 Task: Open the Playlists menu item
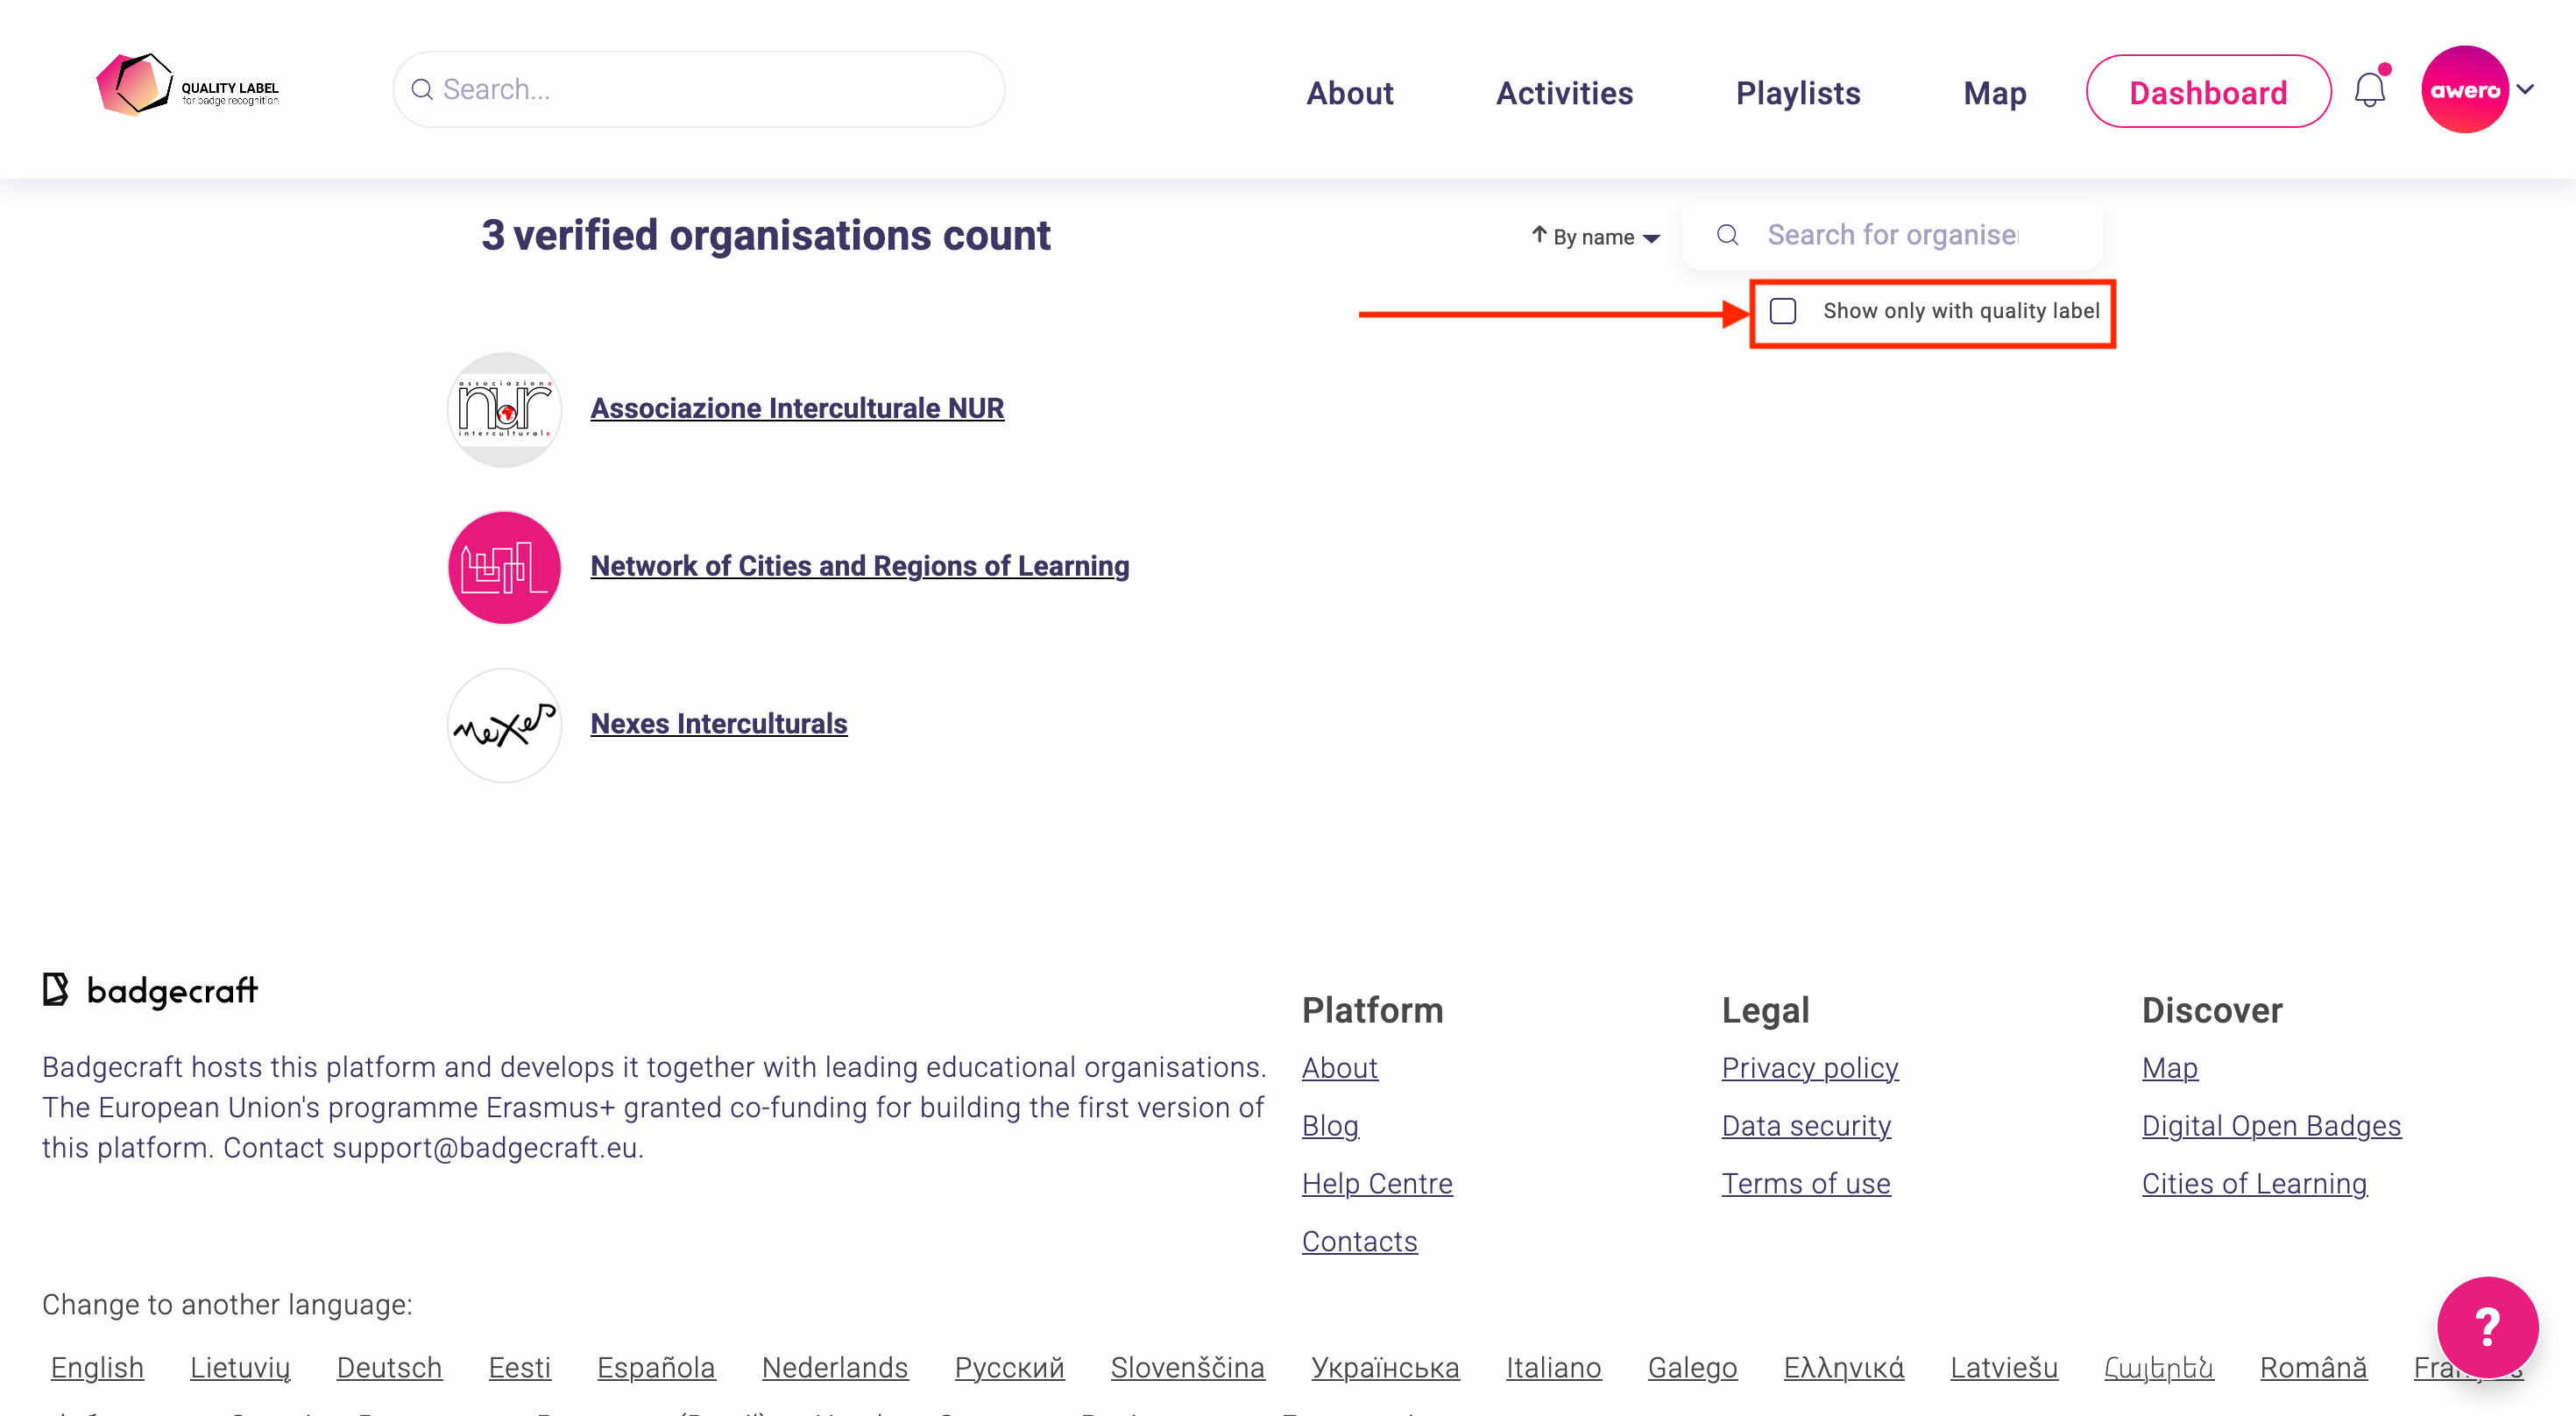click(1797, 92)
